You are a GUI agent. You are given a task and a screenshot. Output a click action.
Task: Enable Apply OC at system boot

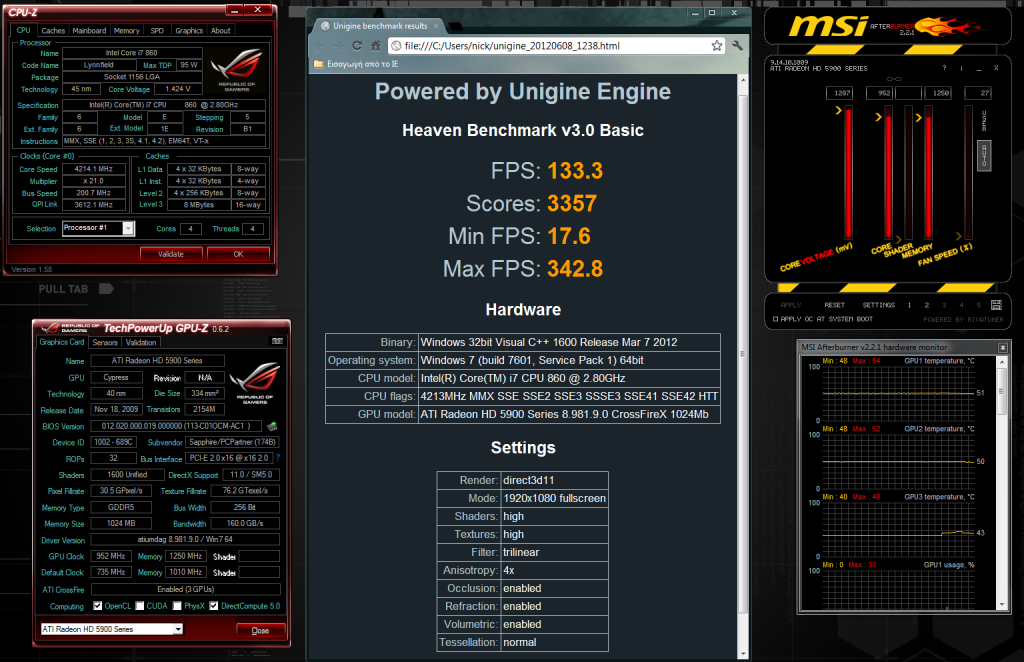[x=776, y=319]
